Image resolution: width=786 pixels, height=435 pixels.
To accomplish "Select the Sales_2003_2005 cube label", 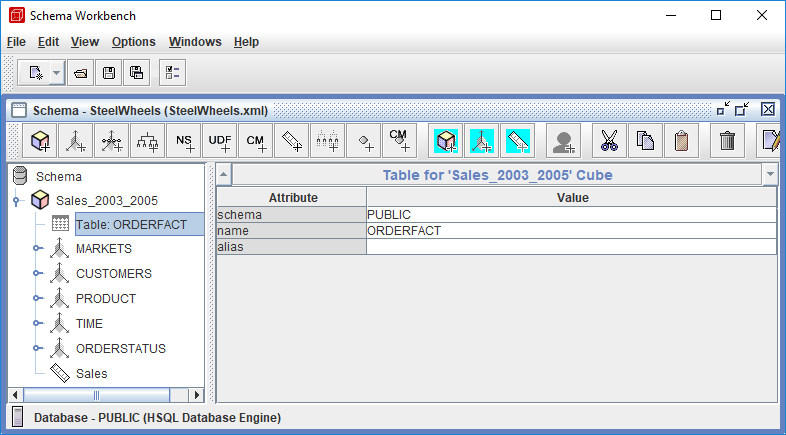I will (107, 201).
